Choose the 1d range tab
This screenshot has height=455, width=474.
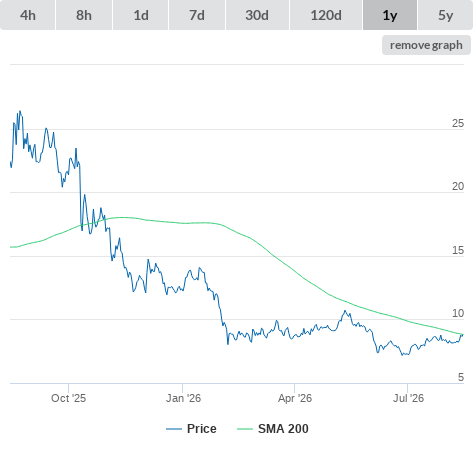(x=141, y=15)
